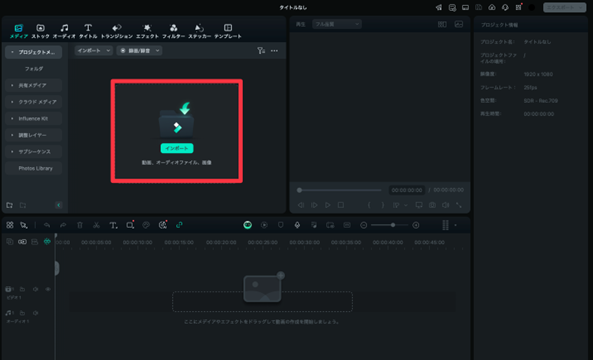Select the crop tool in timeline toolbar
Viewport: 593px width, 360px height.
pos(130,225)
